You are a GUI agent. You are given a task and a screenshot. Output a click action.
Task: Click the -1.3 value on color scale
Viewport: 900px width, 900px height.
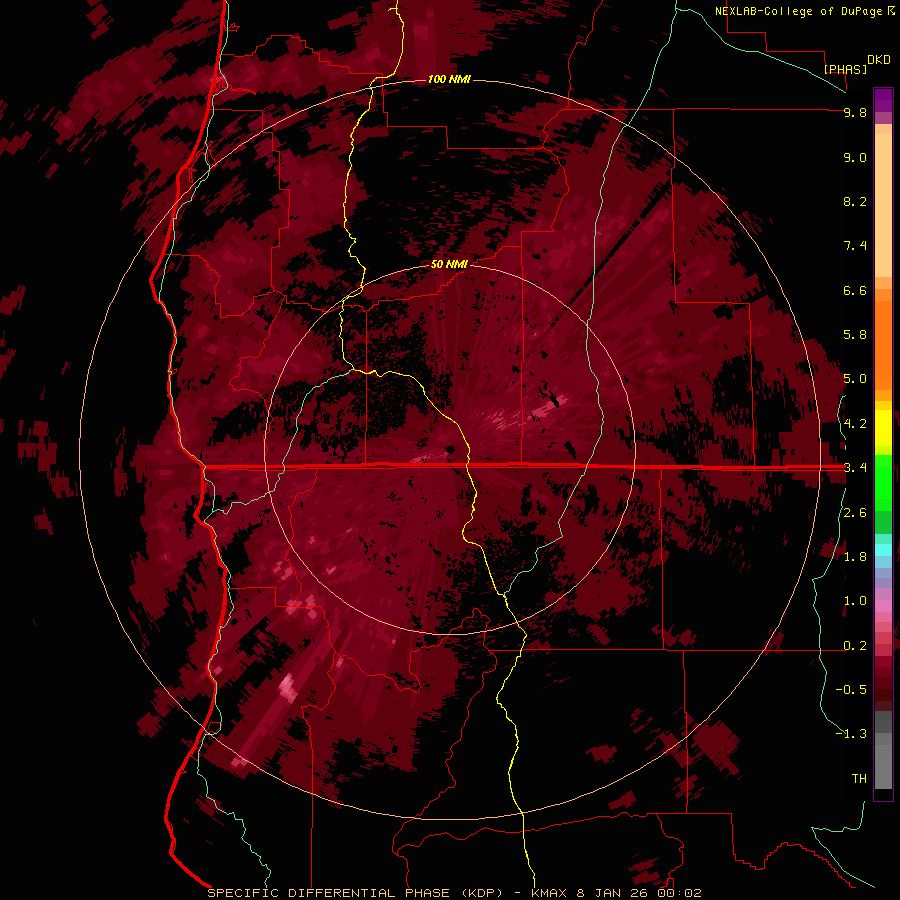851,734
